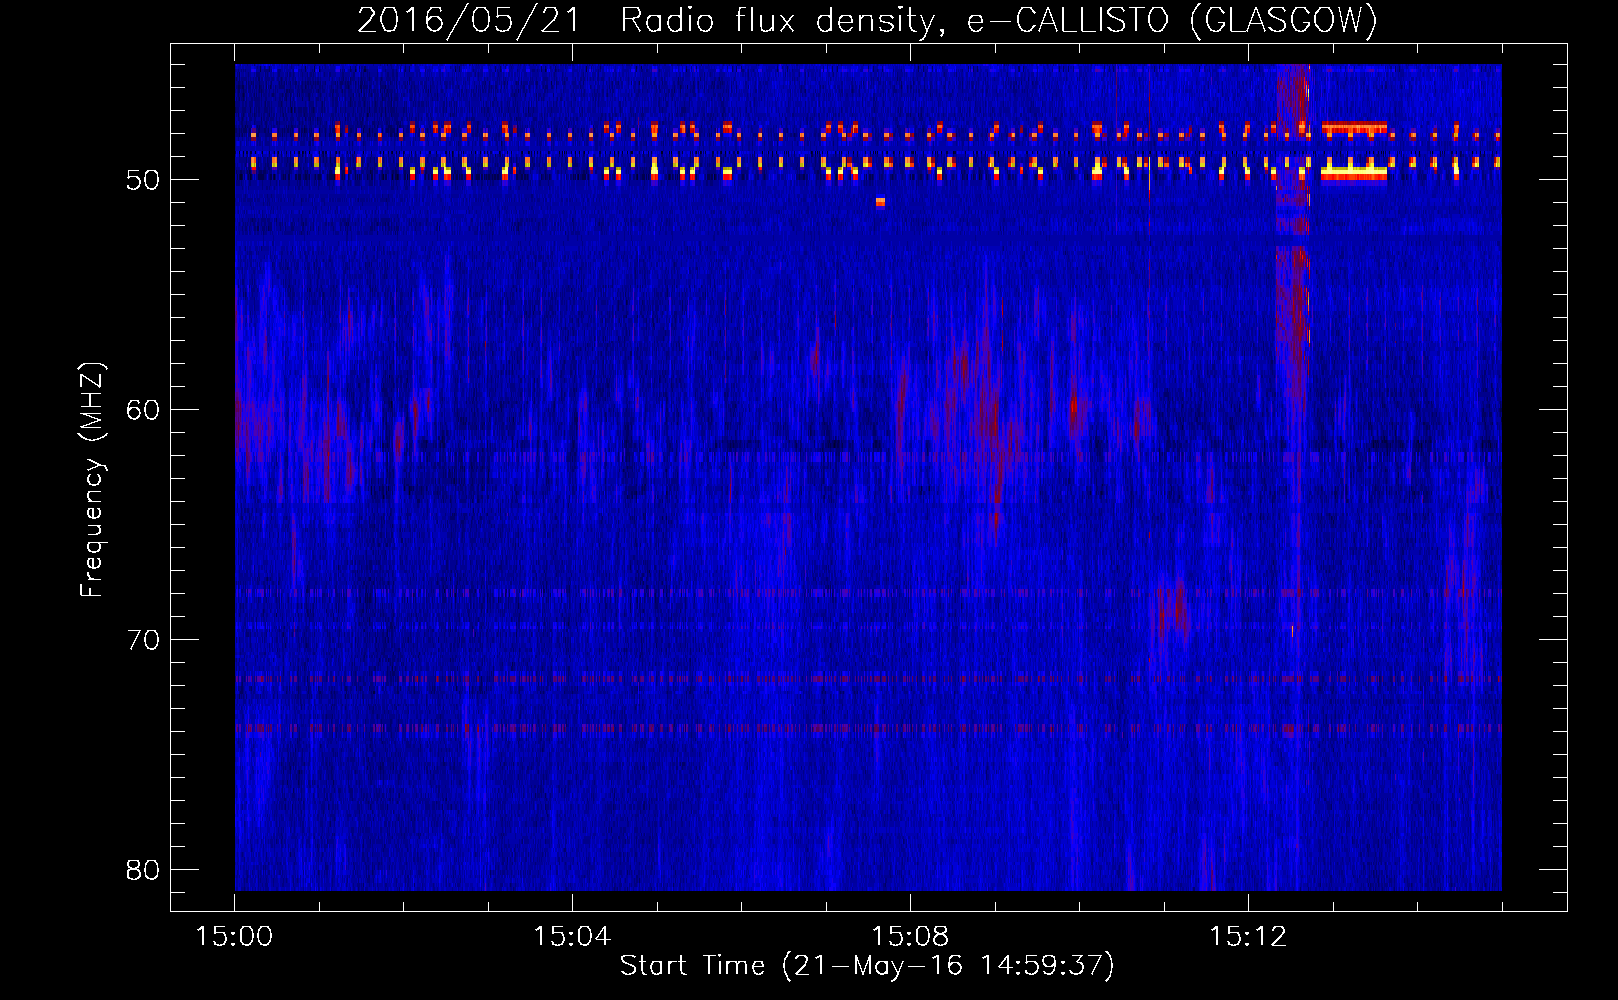Screen dimensions: 1618x1000
Task: Click the 15:08 time tick label
Action: (910, 937)
